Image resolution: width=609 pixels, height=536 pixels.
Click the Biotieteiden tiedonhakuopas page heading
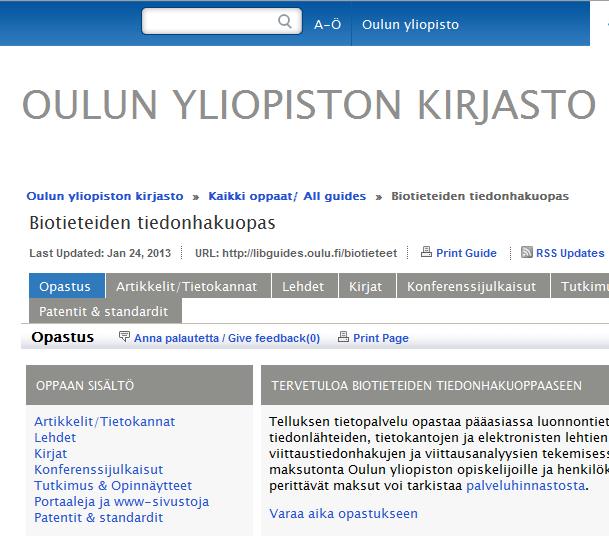[152, 223]
